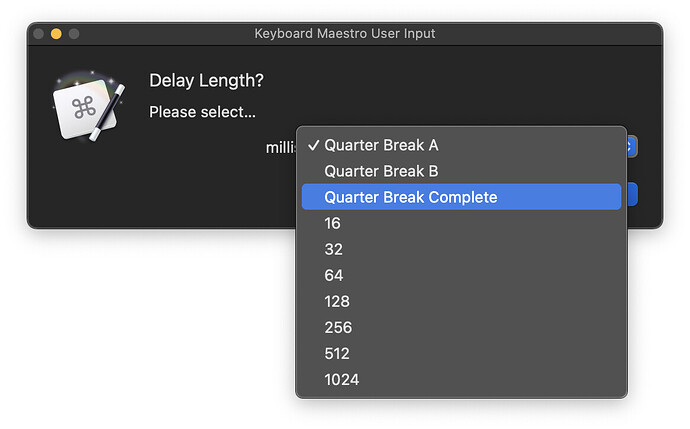Select the Quarter Break B option
This screenshot has width=690, height=429.
tap(381, 171)
